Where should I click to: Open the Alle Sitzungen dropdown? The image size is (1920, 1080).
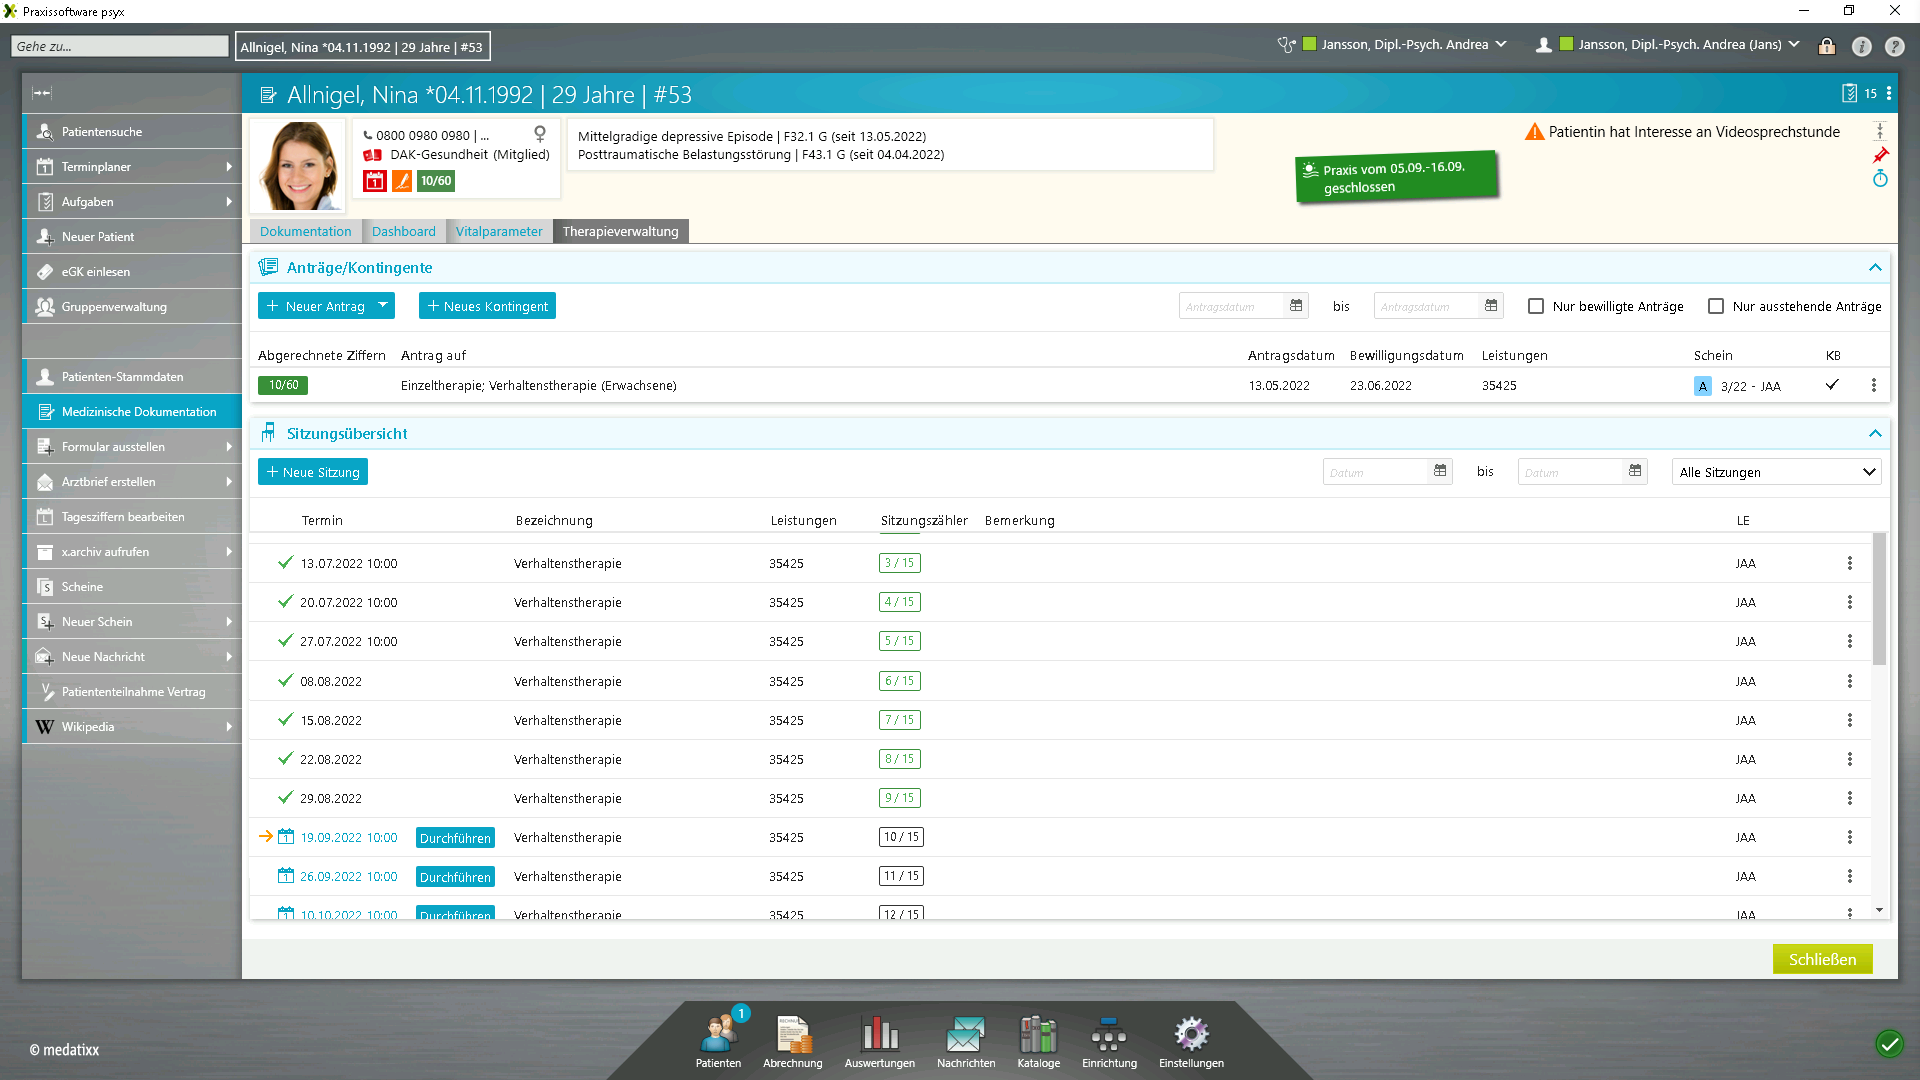pyautogui.click(x=1776, y=472)
